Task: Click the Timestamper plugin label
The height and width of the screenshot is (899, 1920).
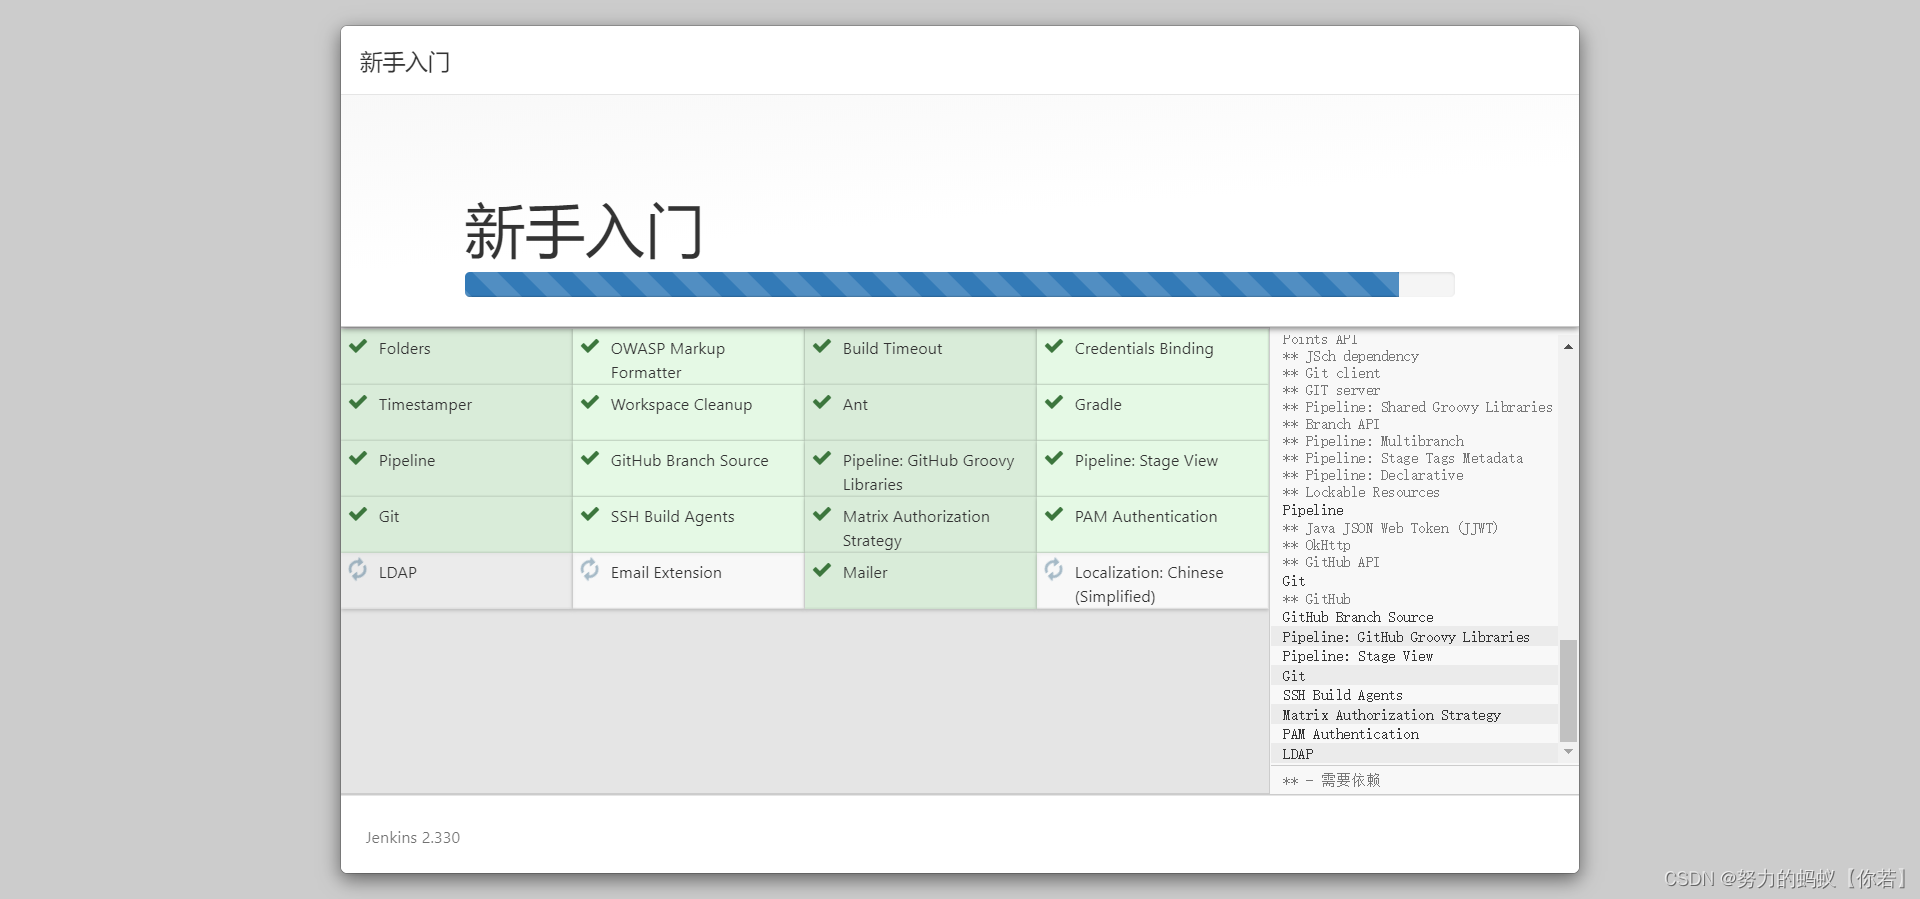Action: 425,405
